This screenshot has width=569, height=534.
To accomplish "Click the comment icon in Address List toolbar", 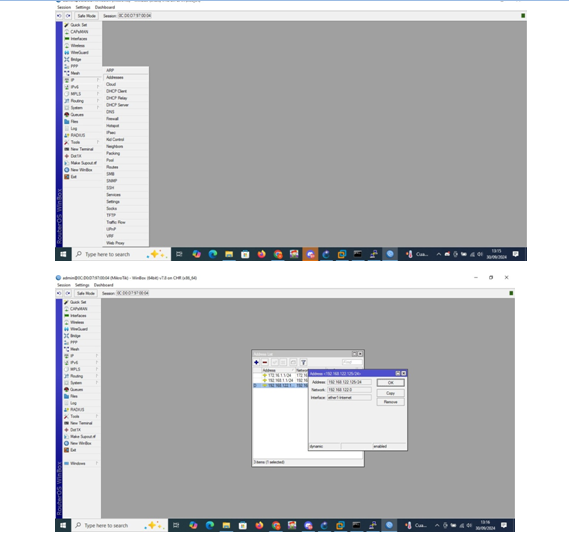I will pyautogui.click(x=293, y=362).
